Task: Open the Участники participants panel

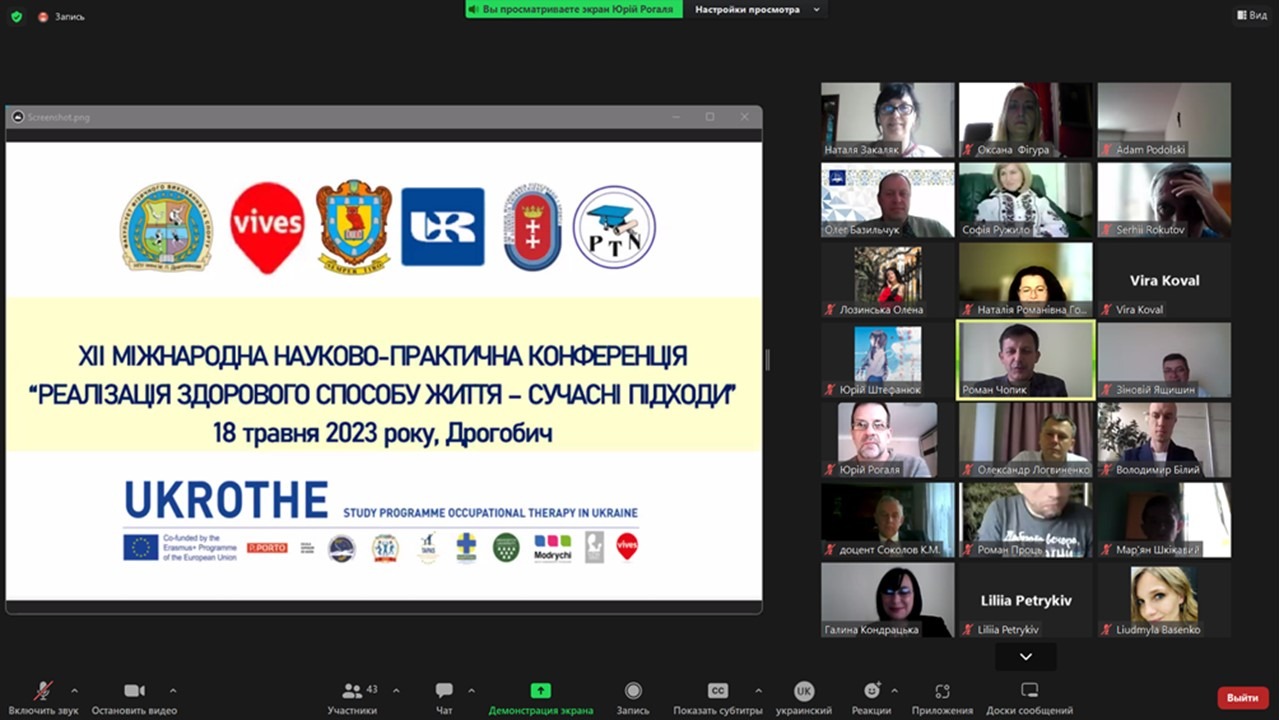Action: pos(352,691)
